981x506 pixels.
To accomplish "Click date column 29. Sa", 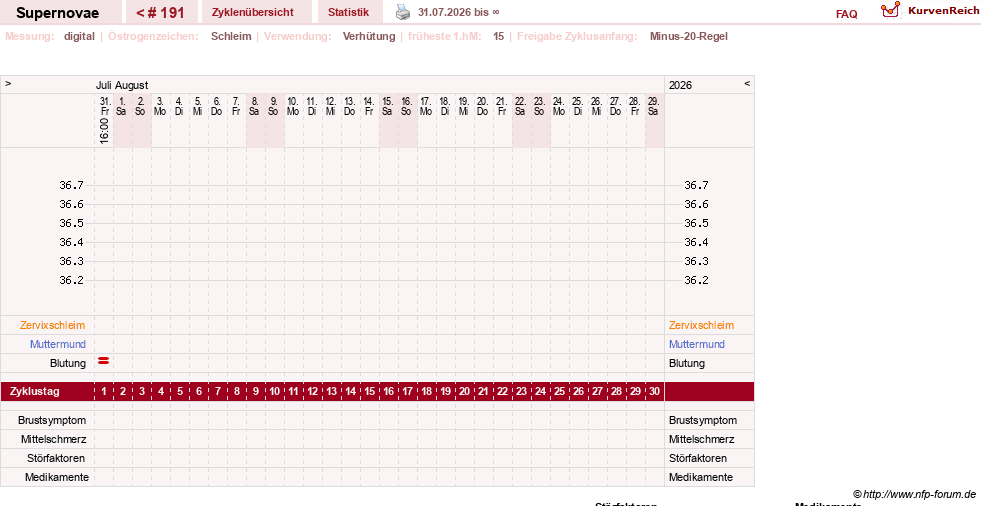I will coord(653,106).
